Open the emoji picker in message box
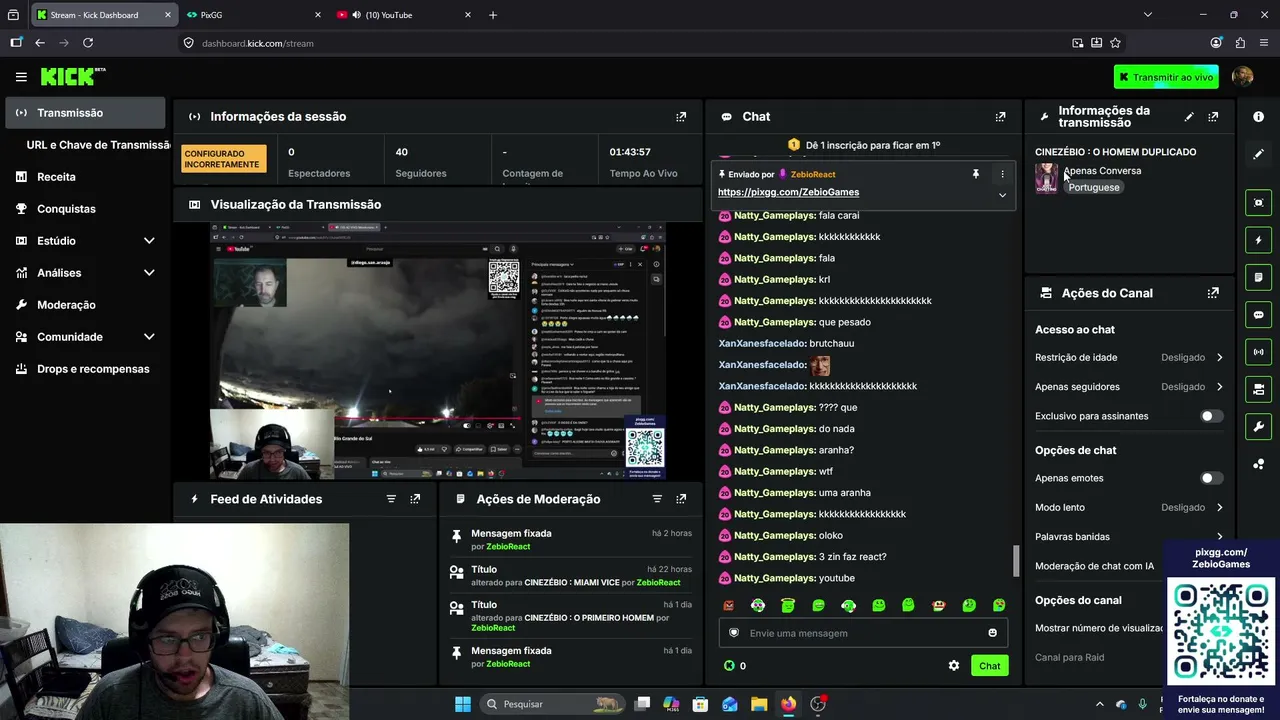This screenshot has width=1280, height=720. coord(992,633)
